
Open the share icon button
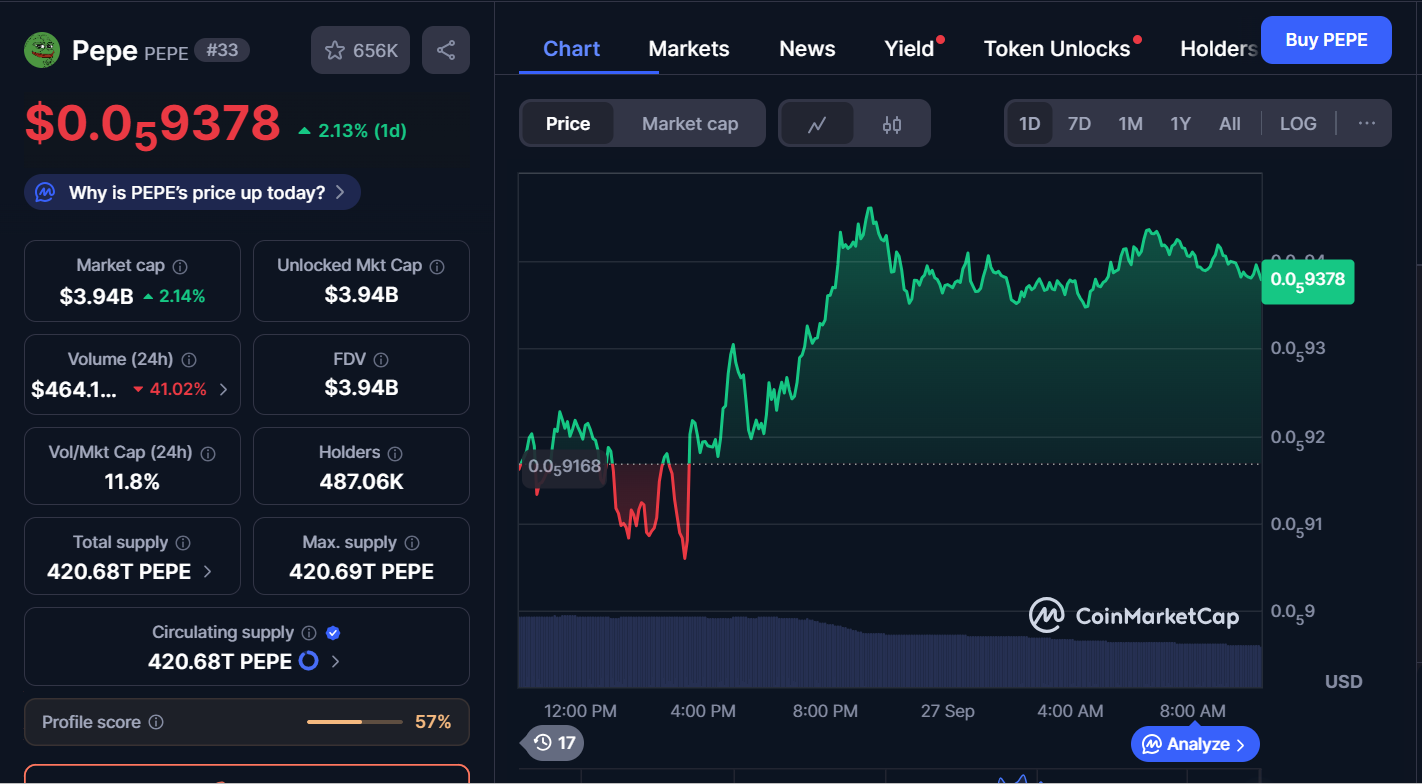(x=446, y=50)
